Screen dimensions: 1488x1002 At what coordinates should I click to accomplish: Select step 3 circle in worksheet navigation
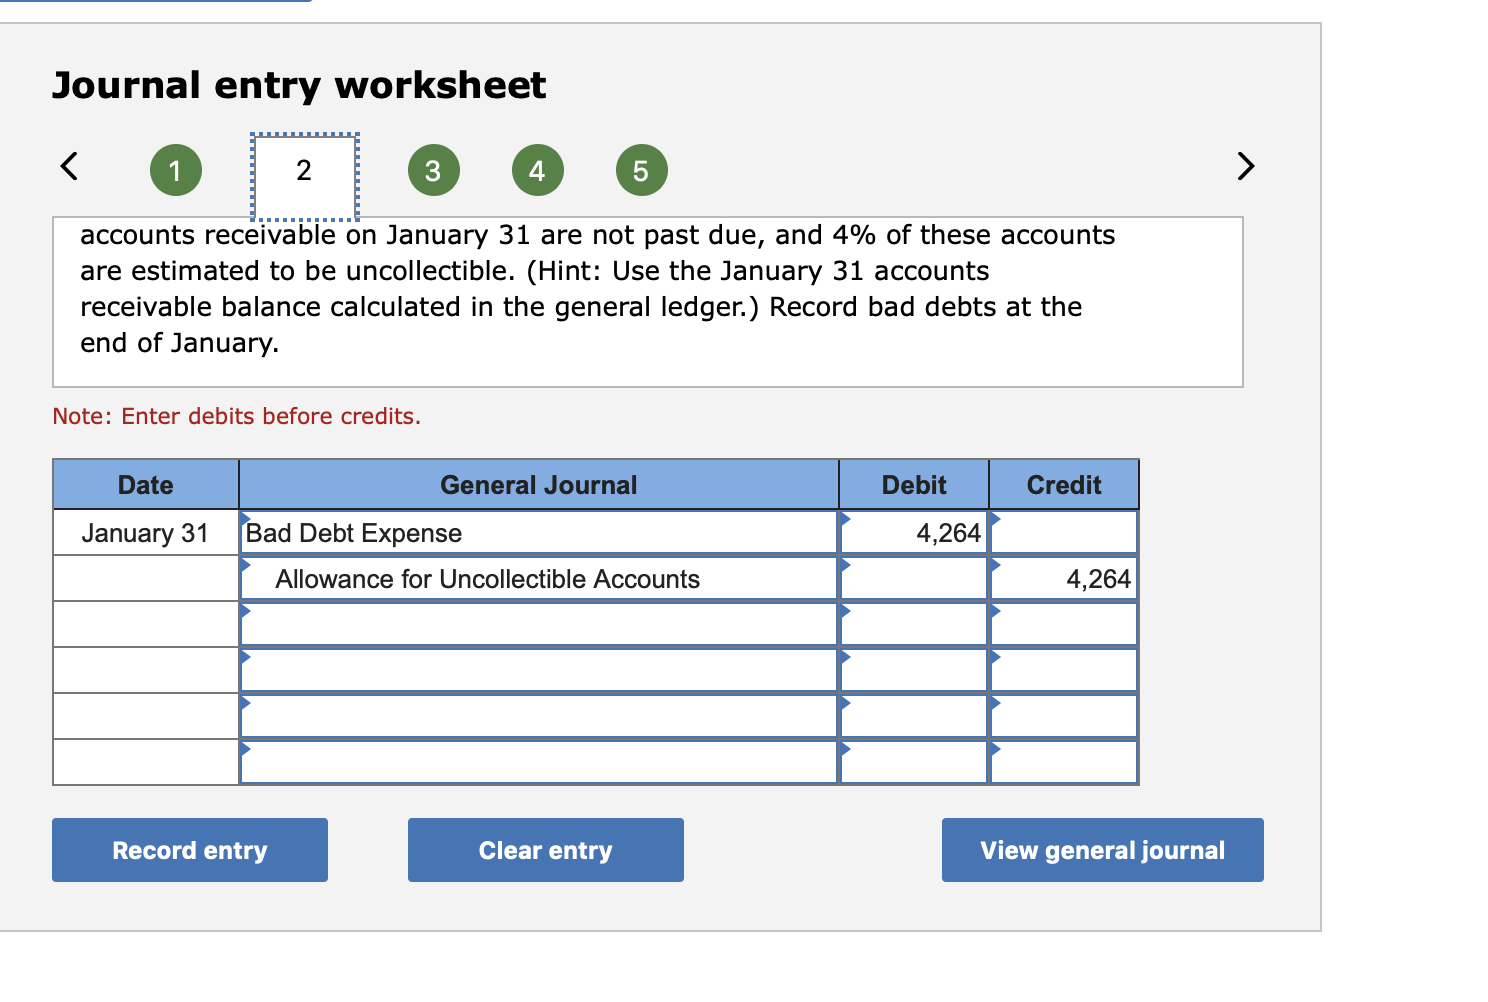433,169
